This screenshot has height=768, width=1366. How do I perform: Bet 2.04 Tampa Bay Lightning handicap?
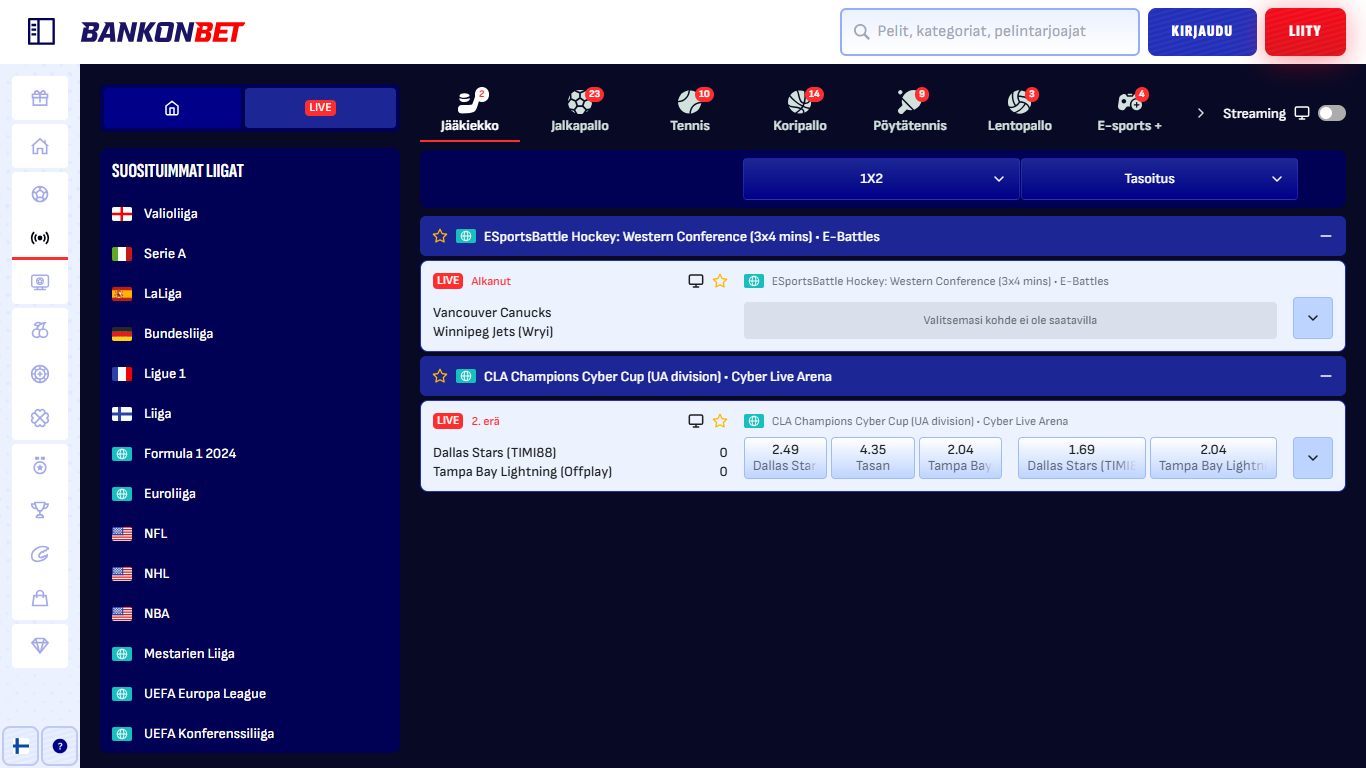(1213, 458)
